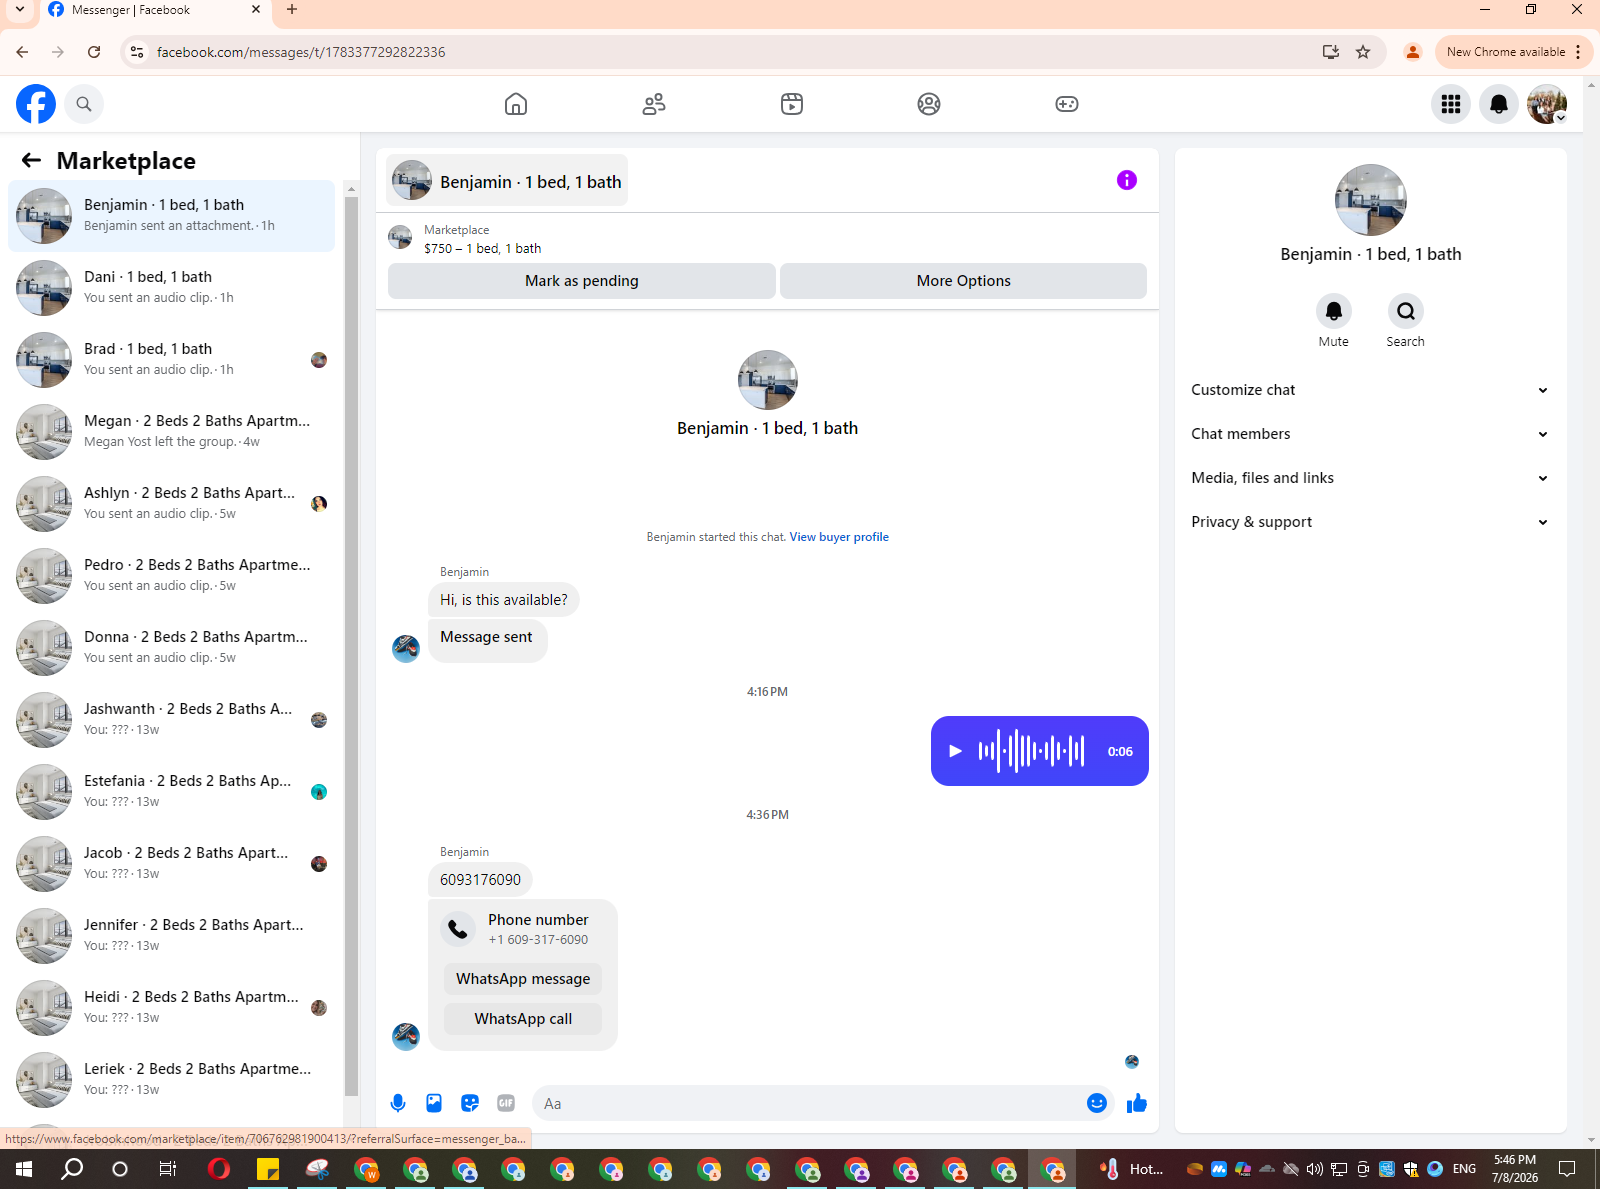
Task: Expand Media, files and links section
Action: click(x=1370, y=478)
